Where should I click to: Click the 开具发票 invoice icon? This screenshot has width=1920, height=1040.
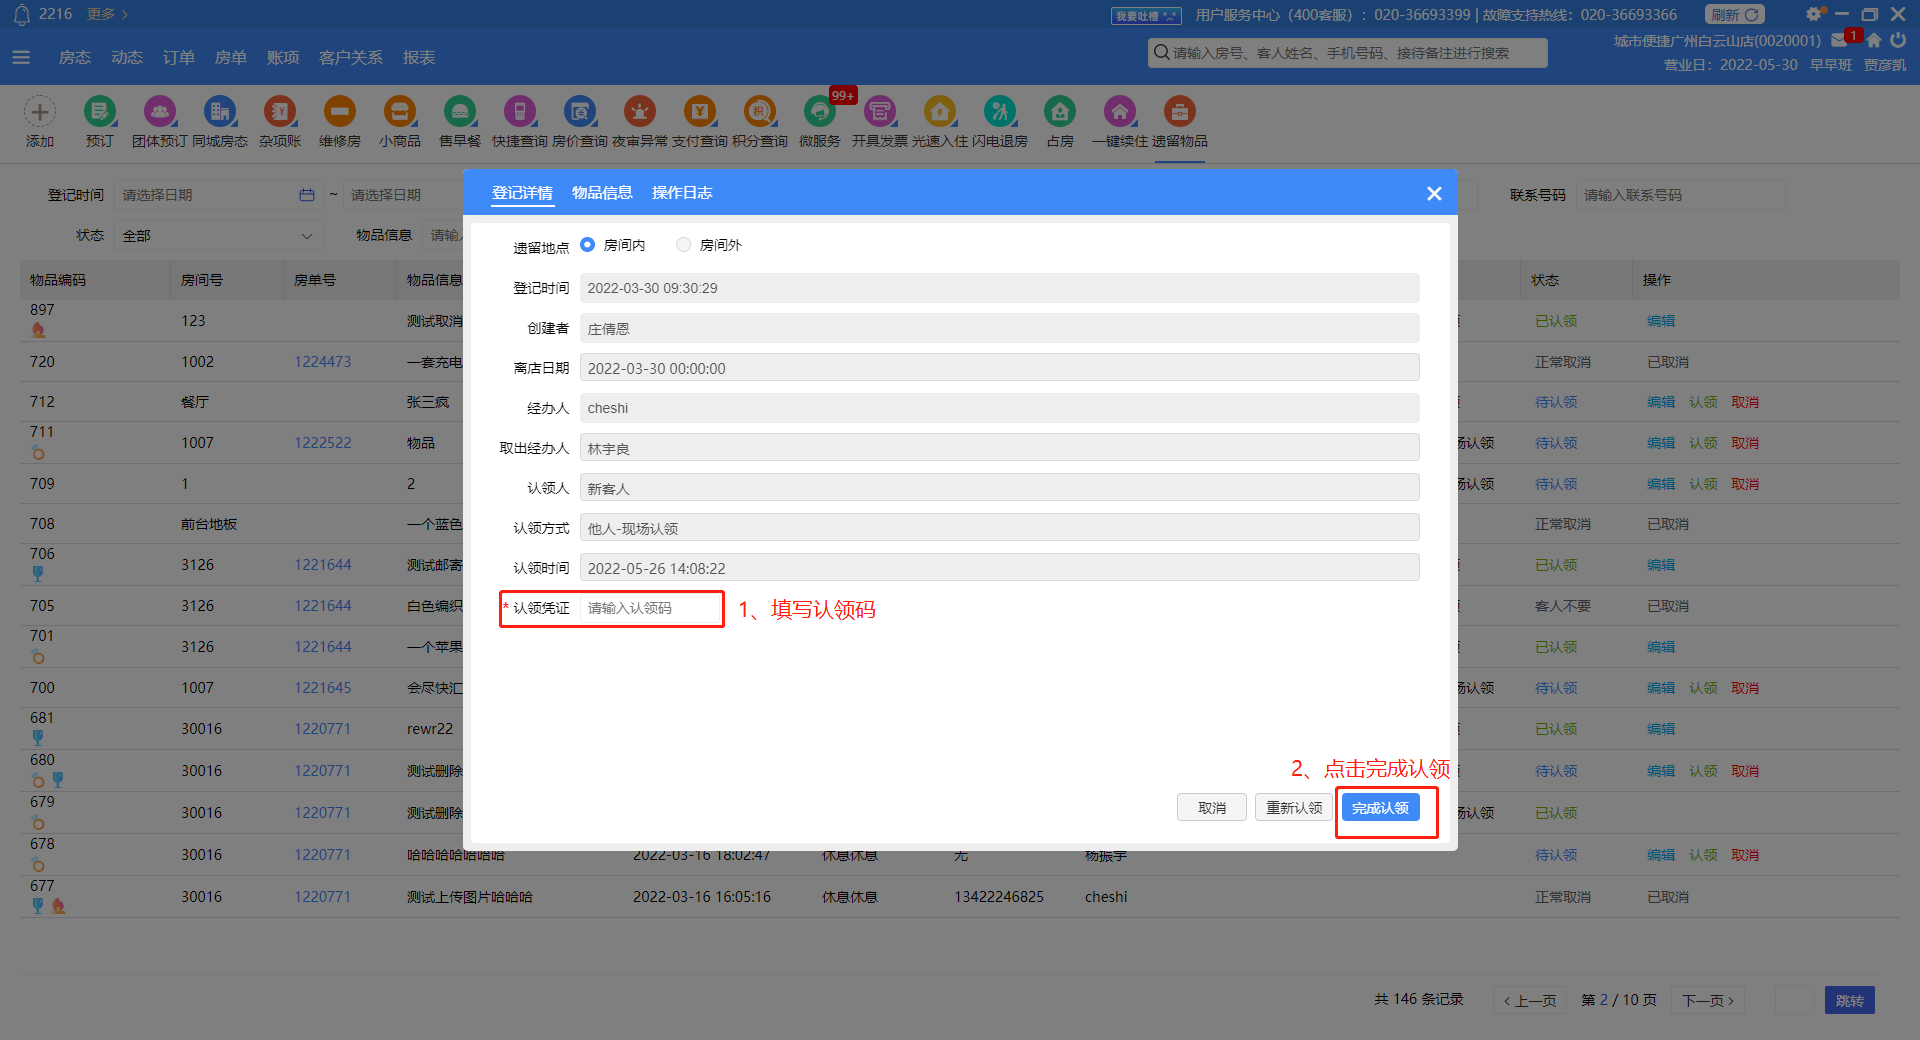click(x=880, y=112)
